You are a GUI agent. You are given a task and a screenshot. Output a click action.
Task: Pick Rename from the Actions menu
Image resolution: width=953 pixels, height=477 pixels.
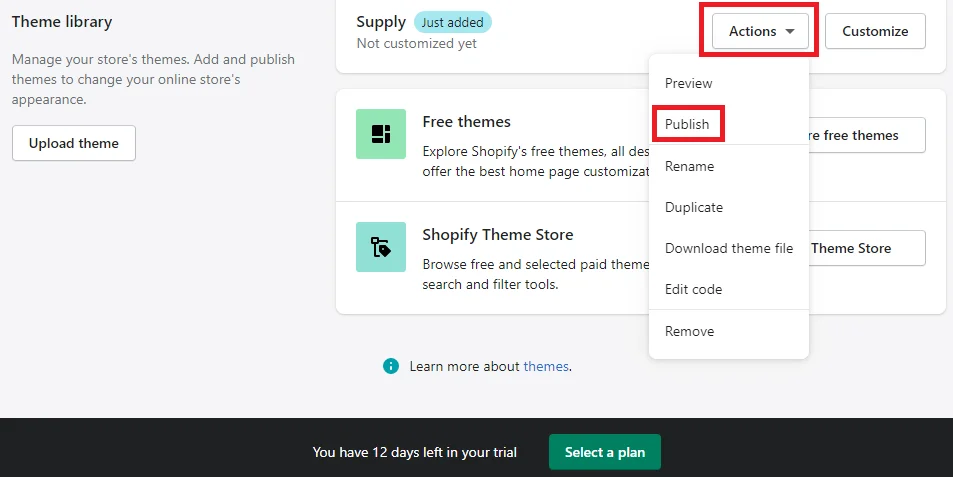(688, 166)
